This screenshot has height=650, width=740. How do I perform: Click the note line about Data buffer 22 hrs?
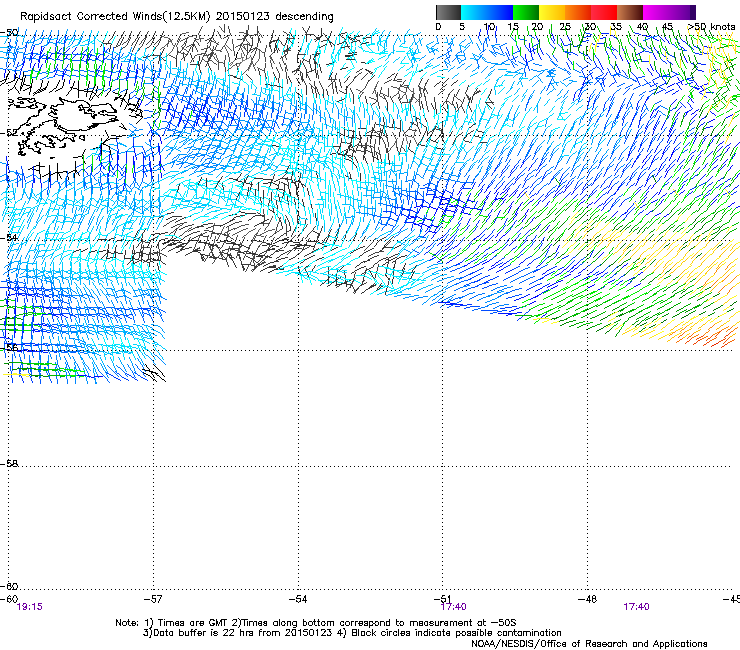tap(352, 633)
